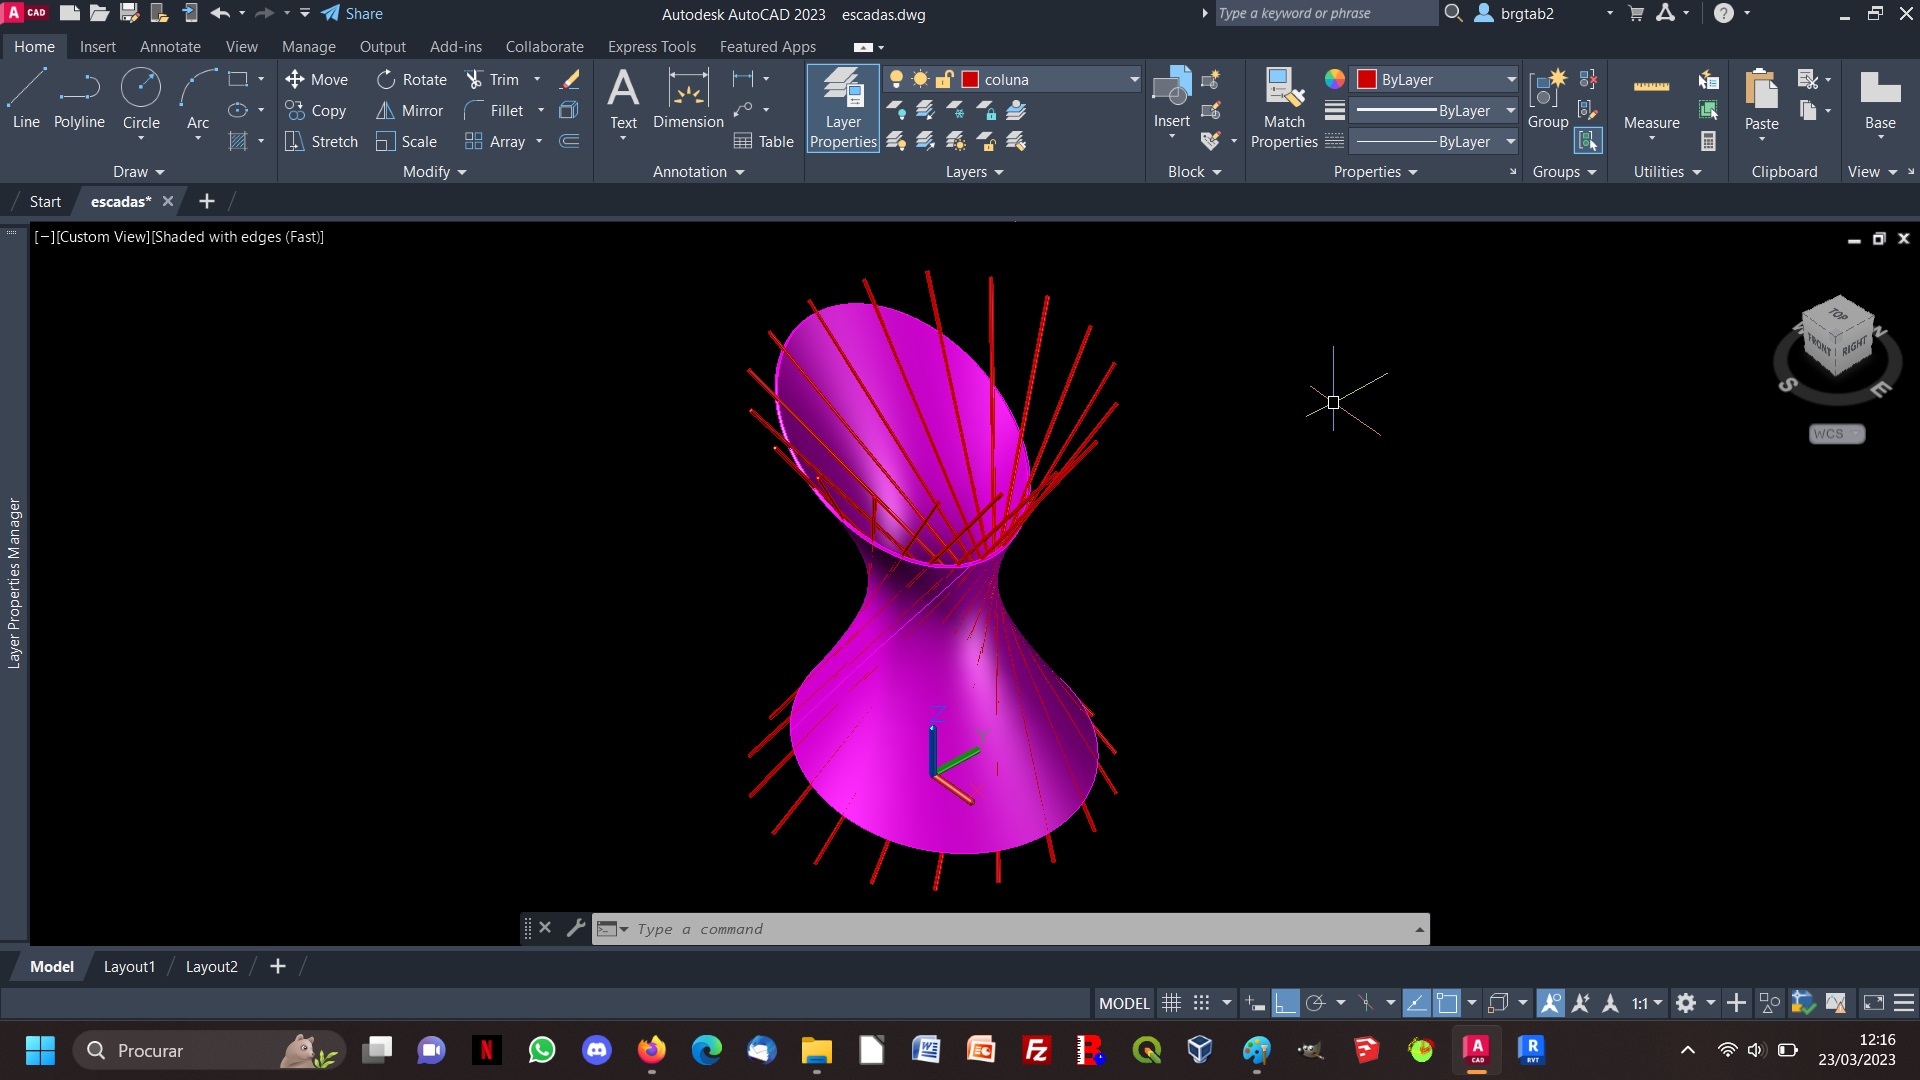
Task: Insert a Table
Action: [764, 141]
